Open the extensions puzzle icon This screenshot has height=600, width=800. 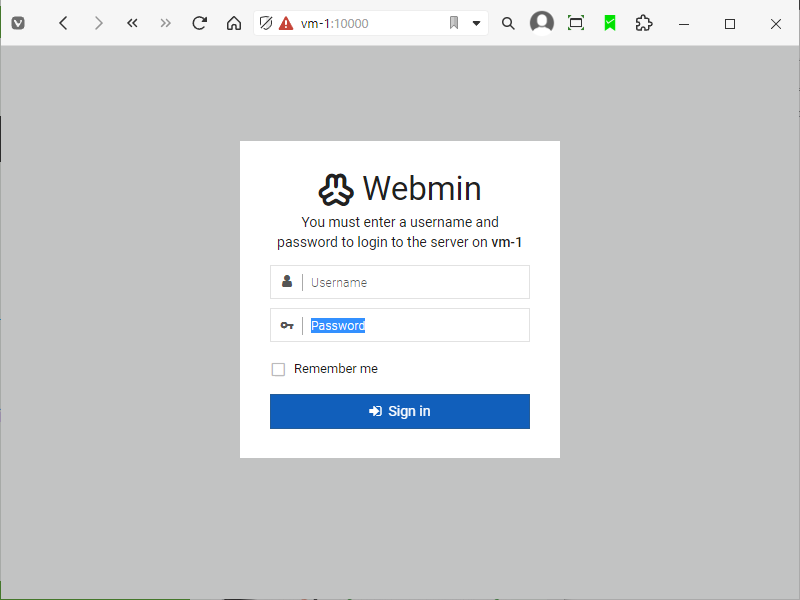coord(644,23)
